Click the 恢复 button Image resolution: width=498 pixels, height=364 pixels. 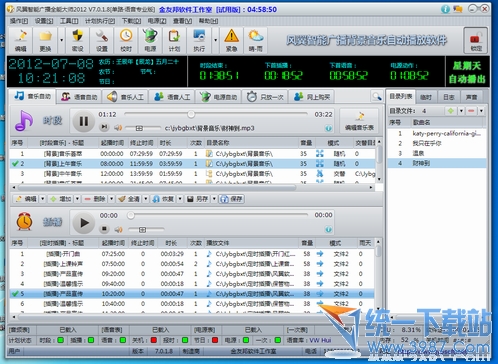163,199
